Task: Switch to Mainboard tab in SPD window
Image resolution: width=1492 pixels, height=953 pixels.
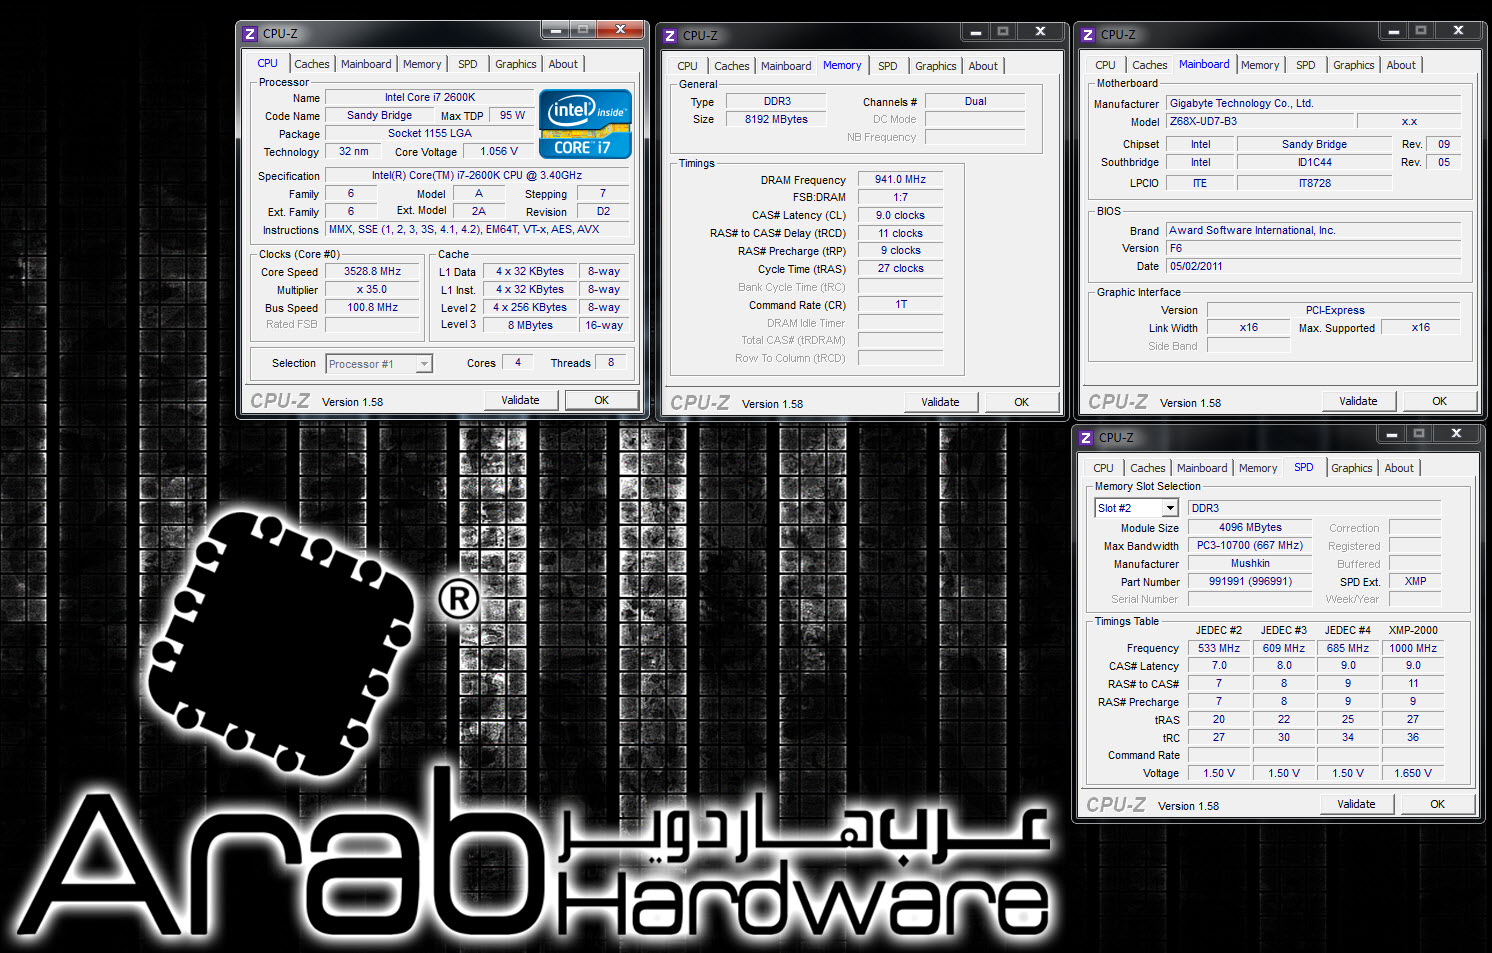Action: pos(1202,468)
